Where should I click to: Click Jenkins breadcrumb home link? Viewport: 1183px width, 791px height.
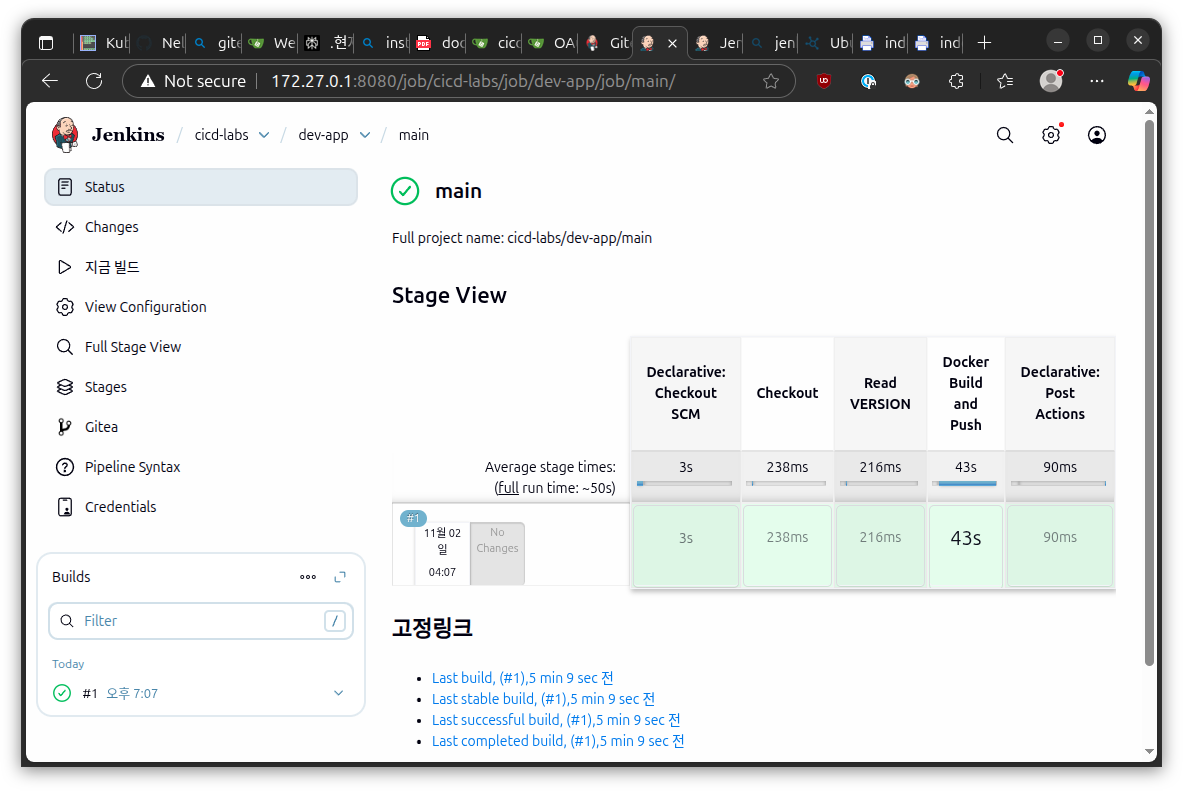(128, 135)
